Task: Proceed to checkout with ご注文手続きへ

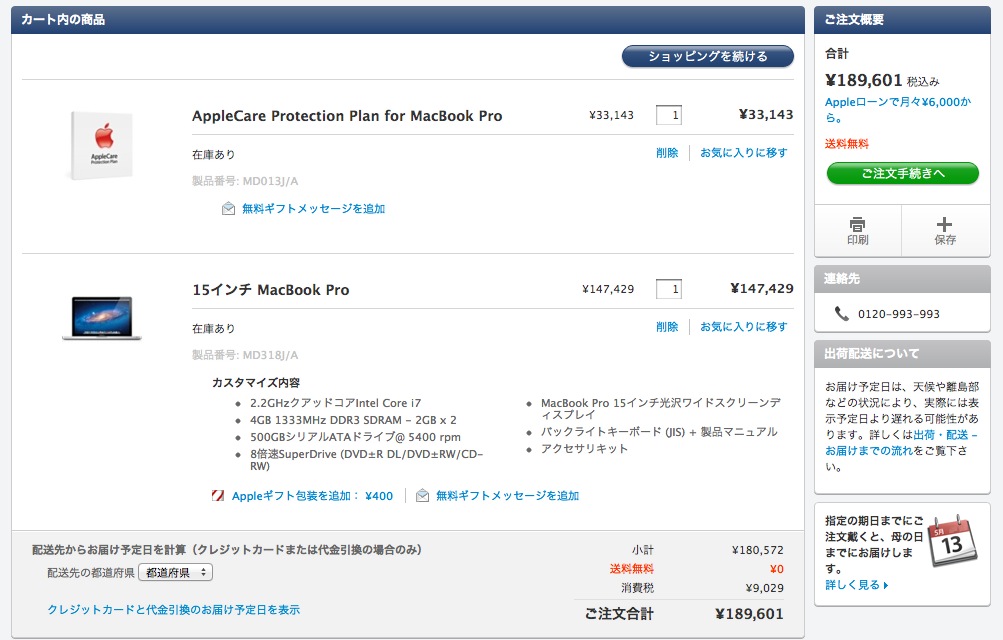Action: coord(903,173)
